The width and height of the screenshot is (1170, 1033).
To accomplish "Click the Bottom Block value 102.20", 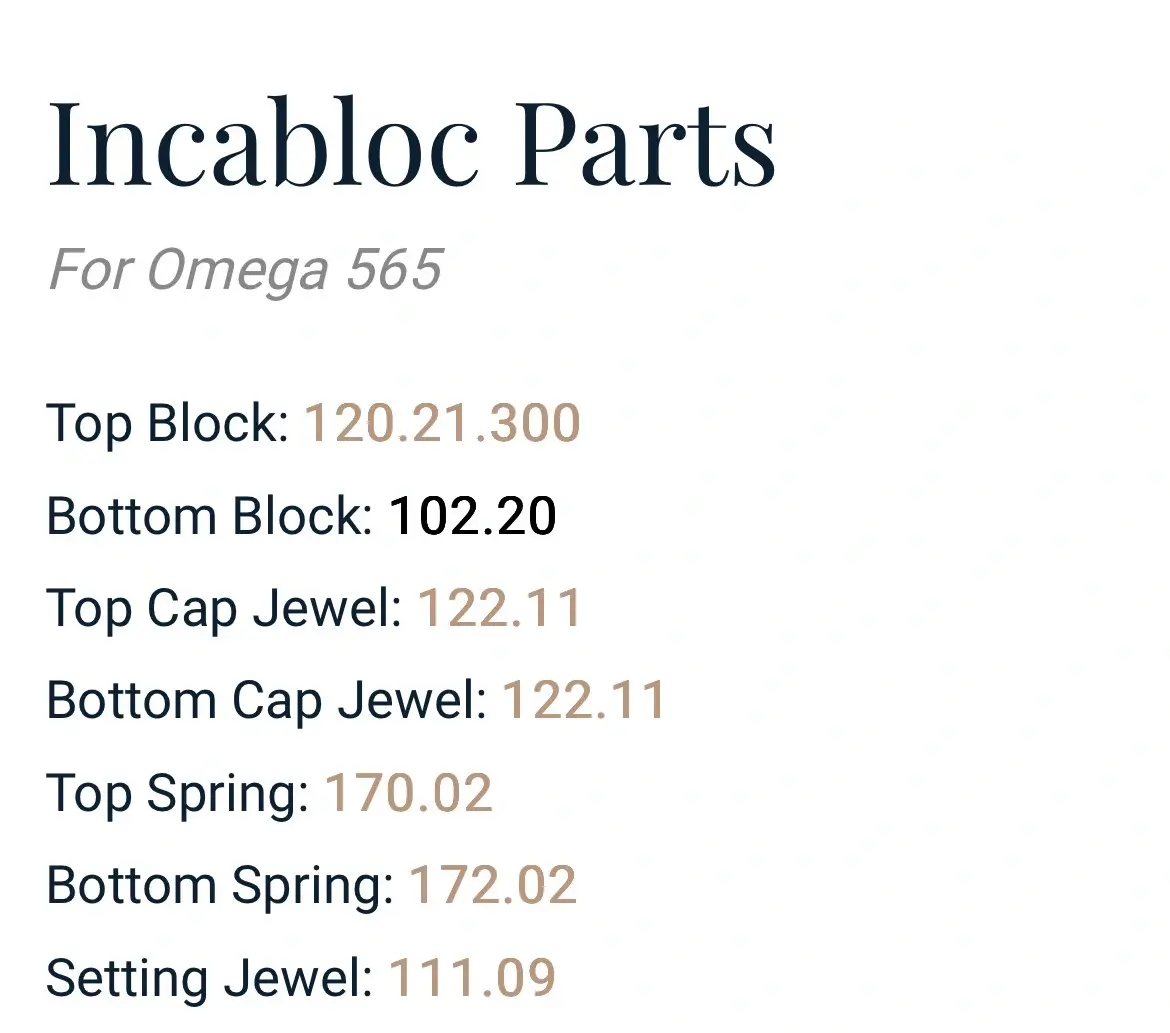I will pos(472,516).
